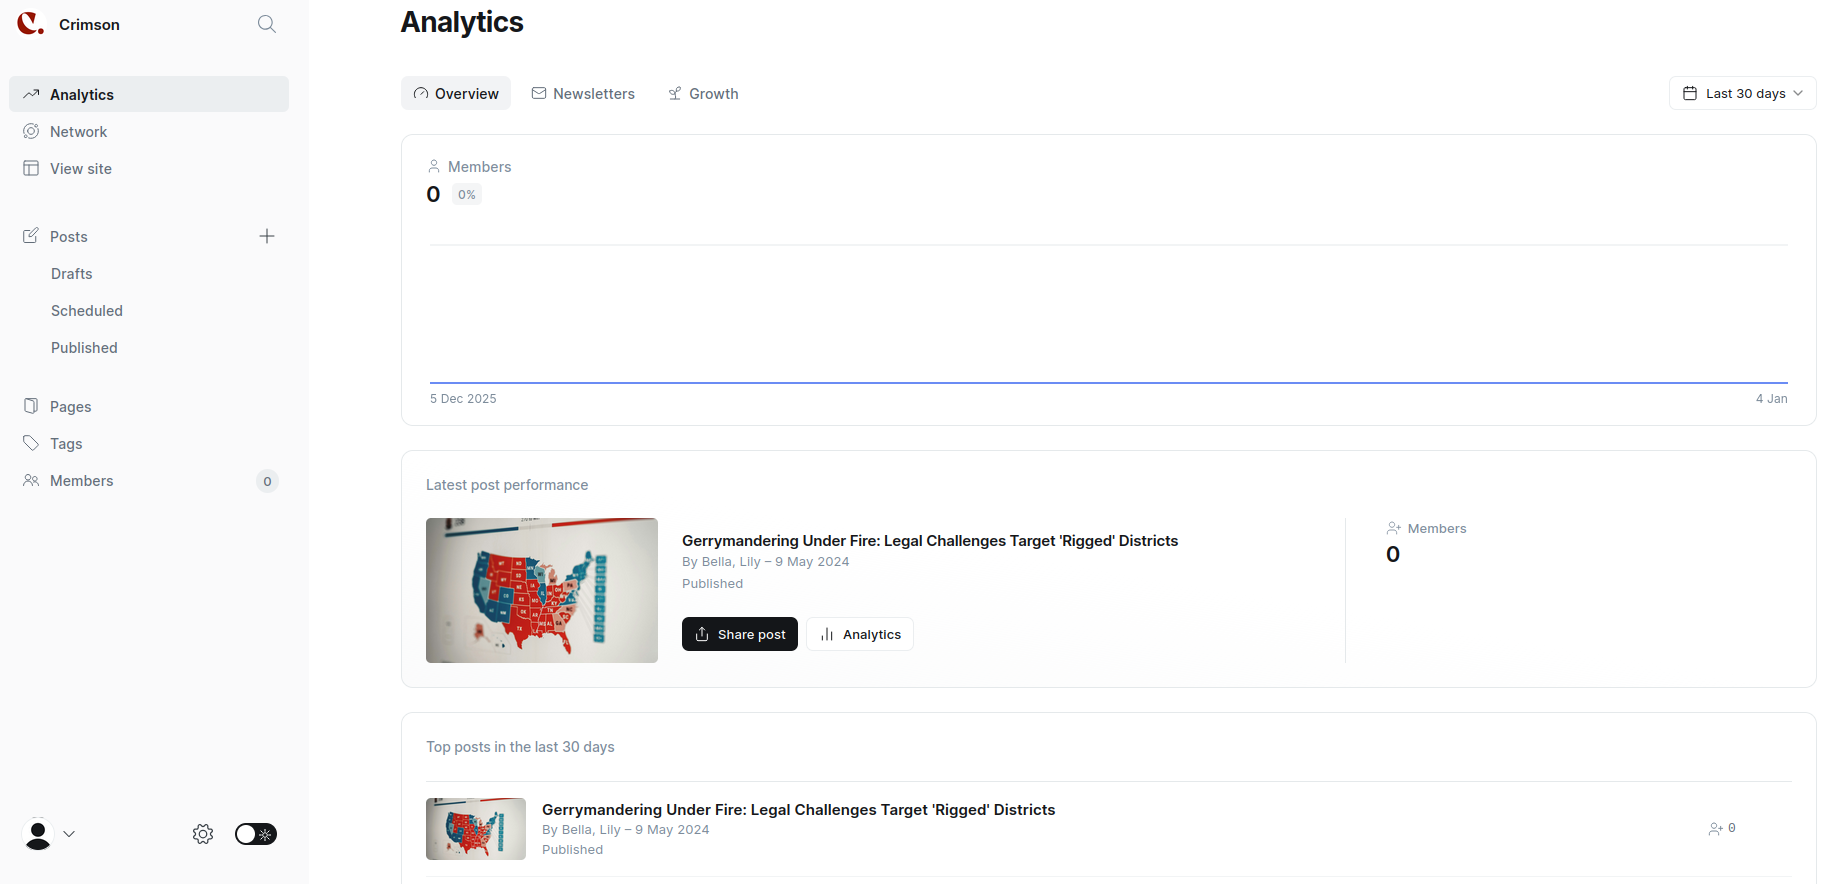Click the Gerrymandering post large thumbnail
The height and width of the screenshot is (884, 1840).
tap(542, 590)
